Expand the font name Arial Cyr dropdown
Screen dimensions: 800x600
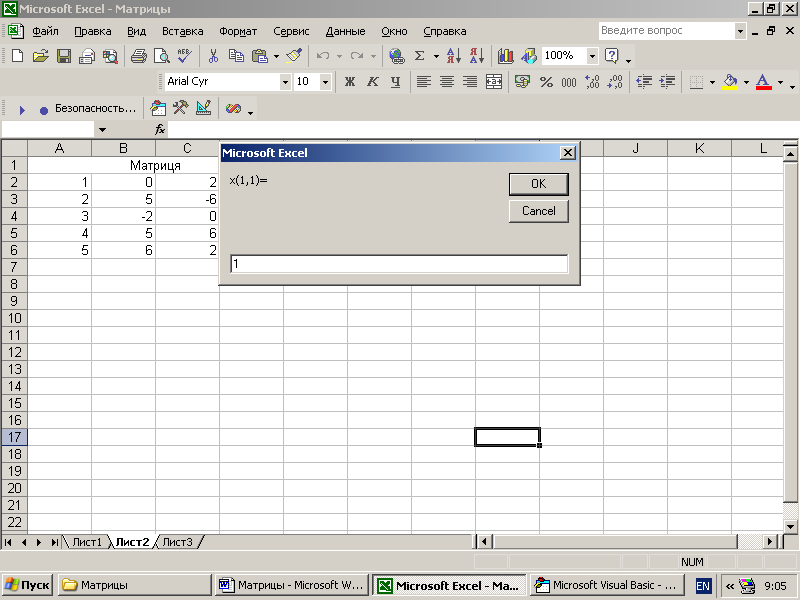(x=285, y=82)
